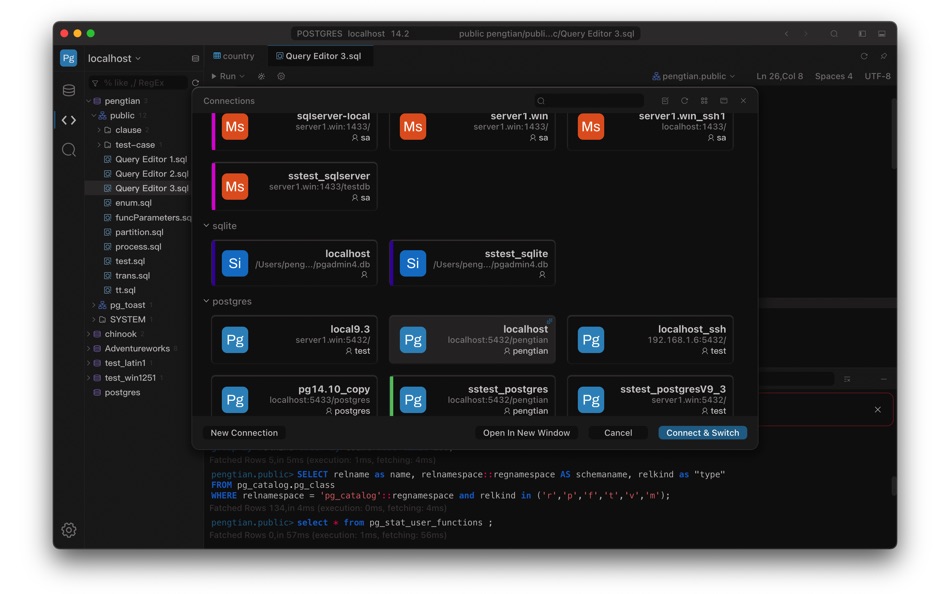Select the sstest_postgresV9_3 connection card
Image resolution: width=950 pixels, height=594 pixels.
650,396
